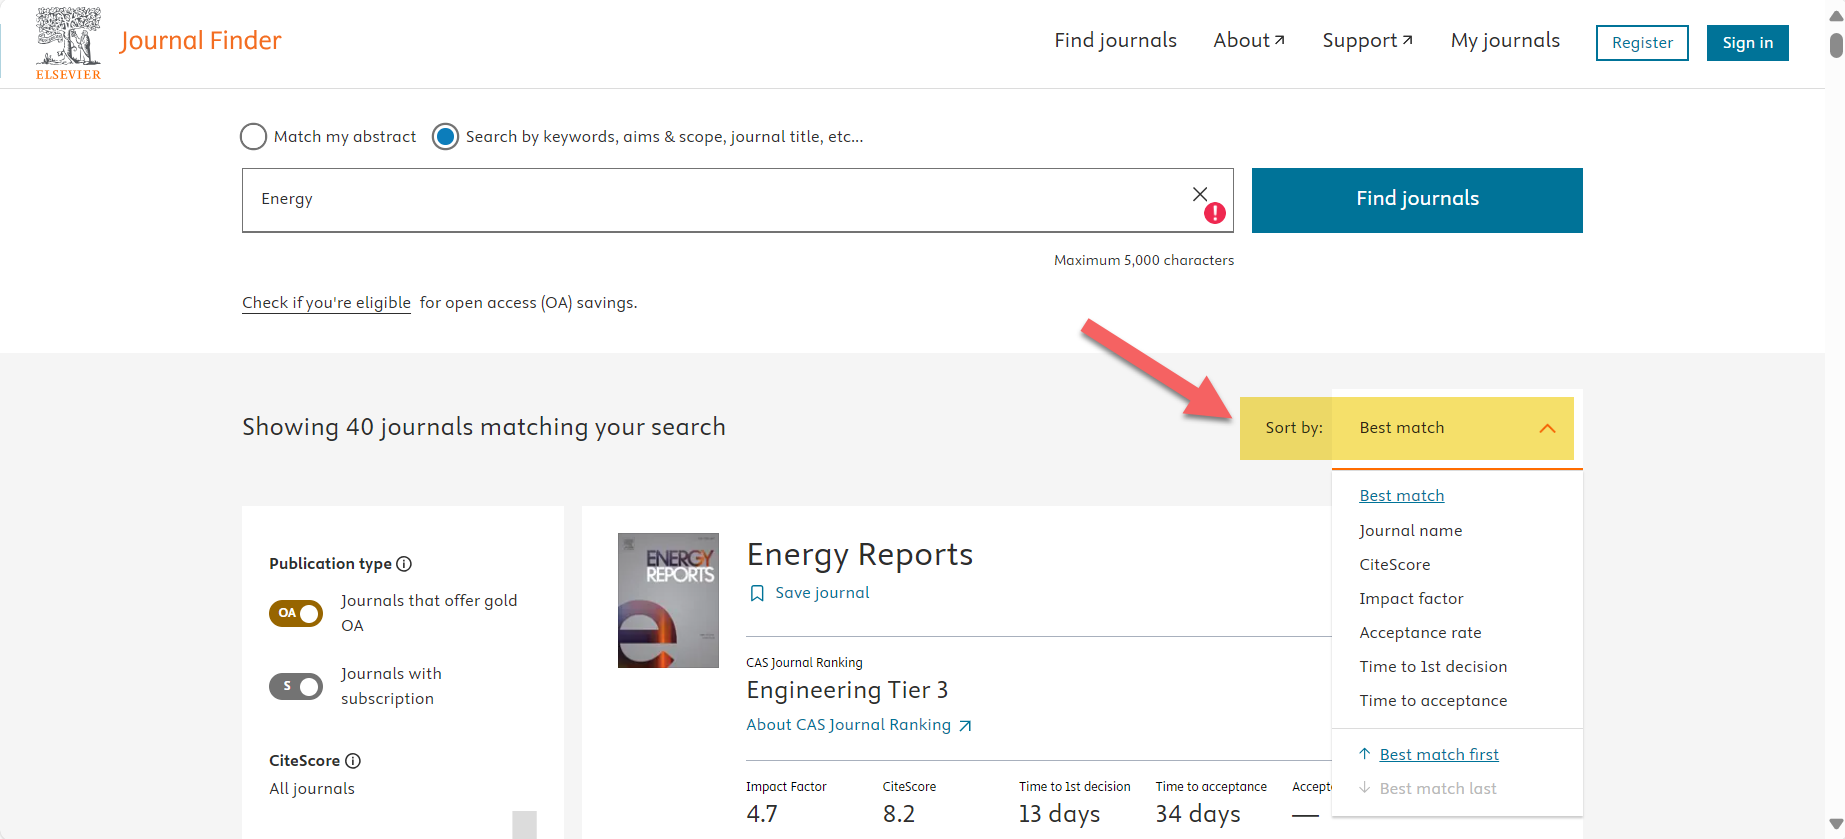The width and height of the screenshot is (1845, 839).
Task: Click the 34 days acceptance value
Action: [x=1198, y=814]
